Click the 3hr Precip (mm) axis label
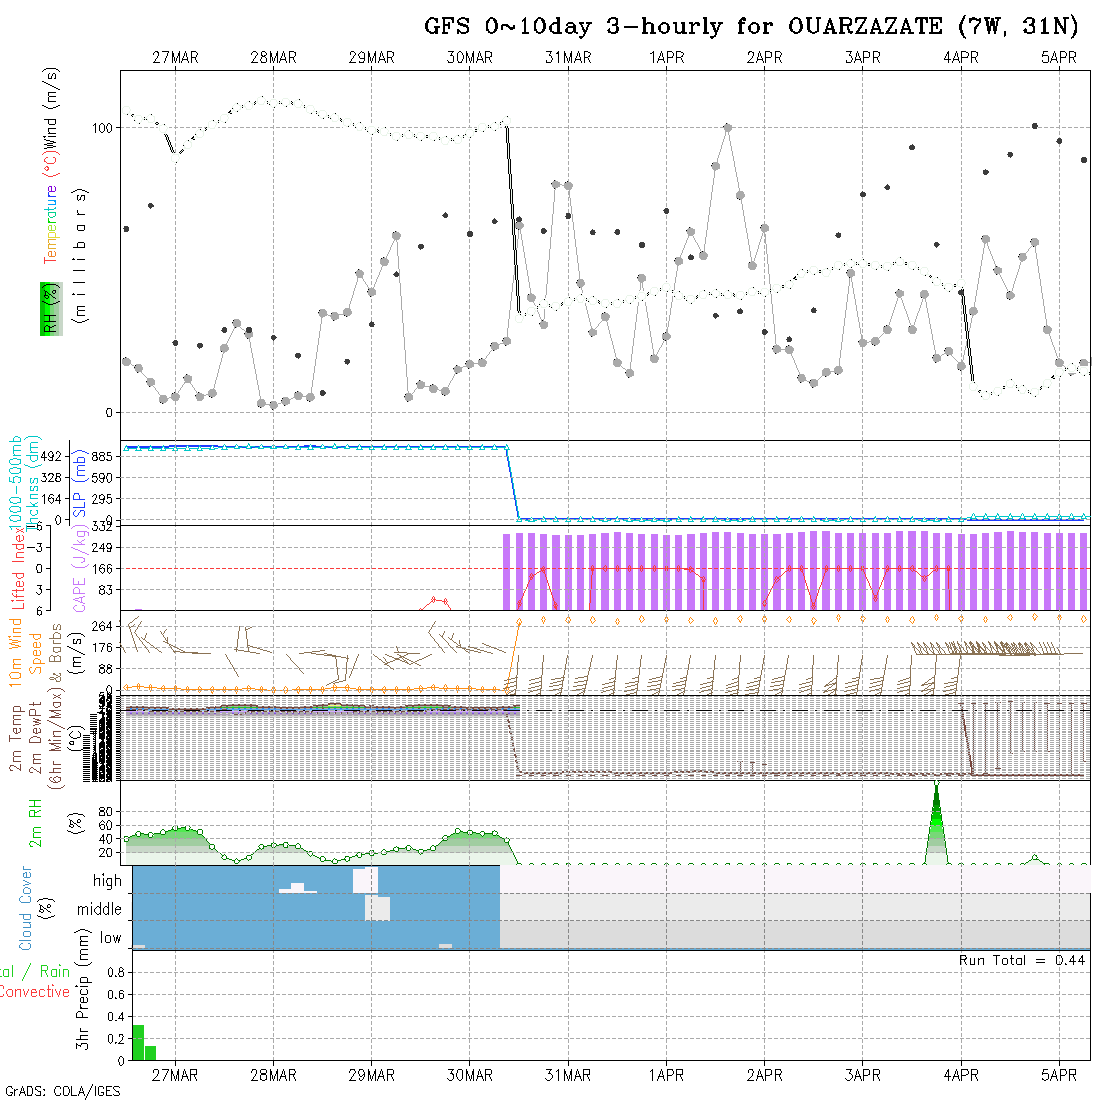Viewport: 1100px width, 1100px height. (83, 989)
